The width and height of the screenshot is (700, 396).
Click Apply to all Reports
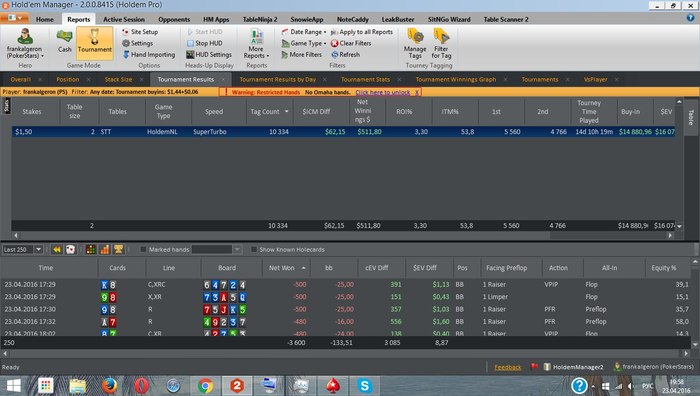coord(362,32)
